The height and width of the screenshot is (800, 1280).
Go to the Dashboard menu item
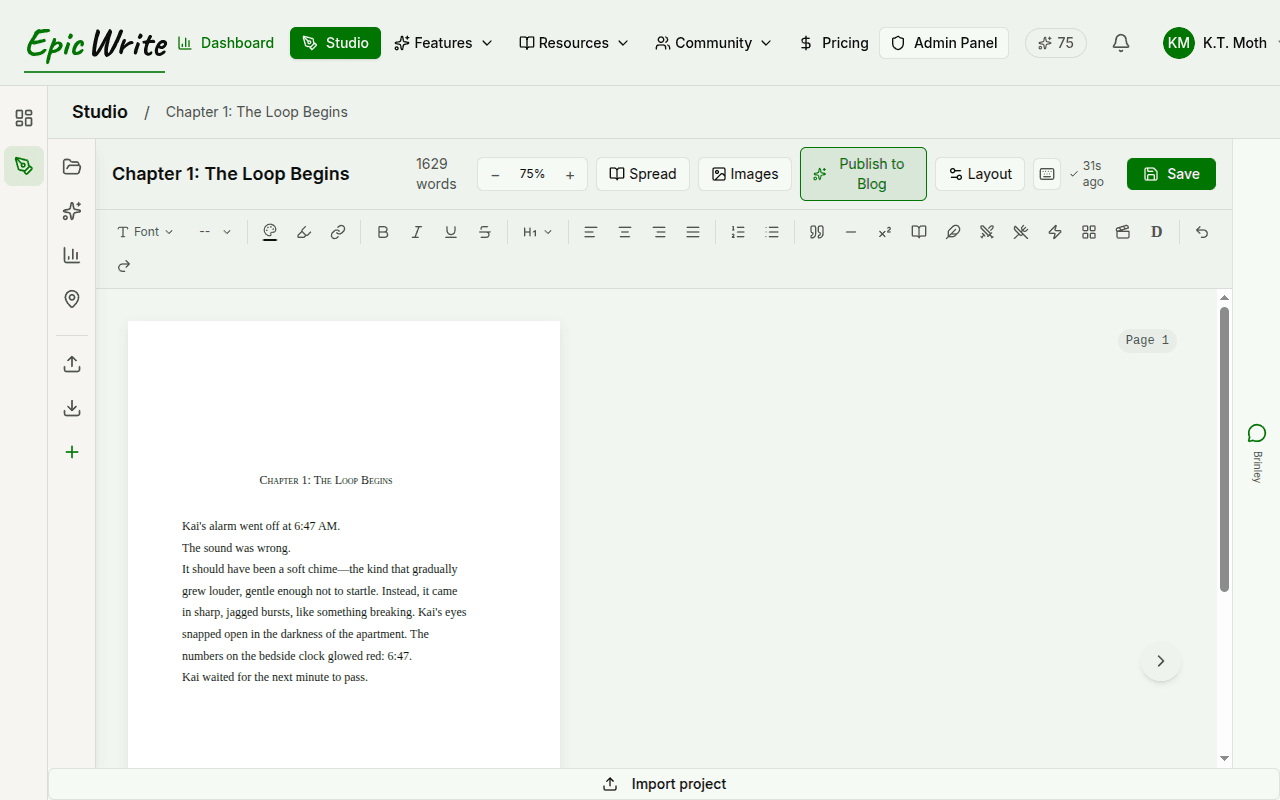[225, 43]
